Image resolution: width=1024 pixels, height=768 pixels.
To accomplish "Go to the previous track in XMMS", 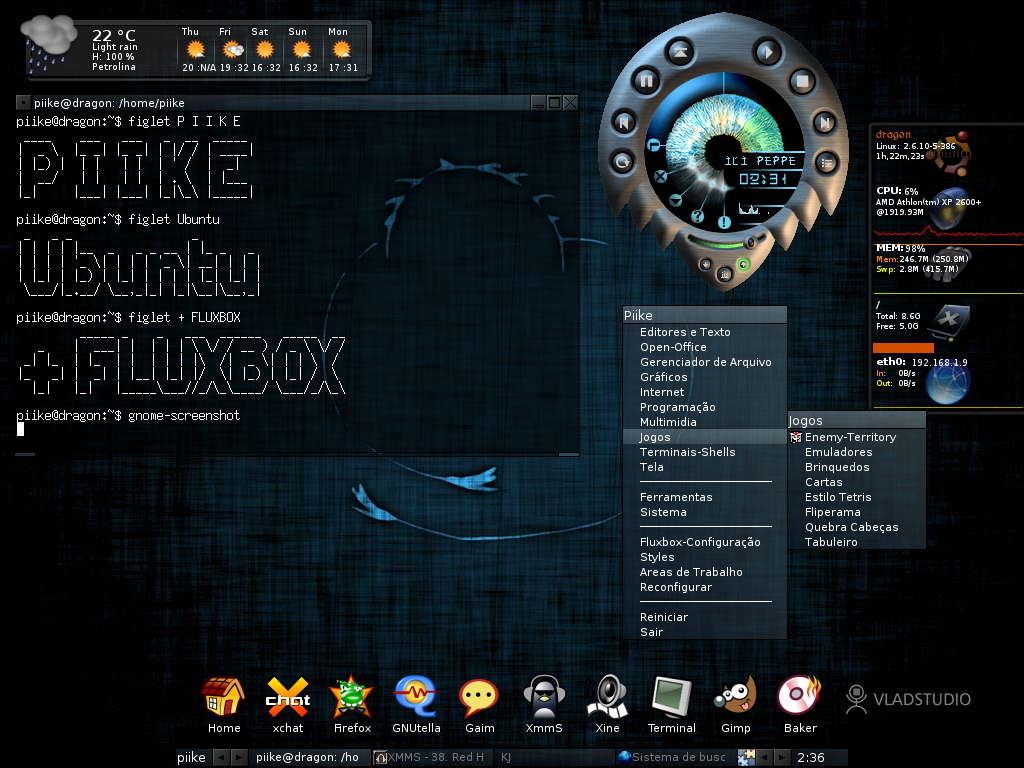I will pyautogui.click(x=624, y=122).
